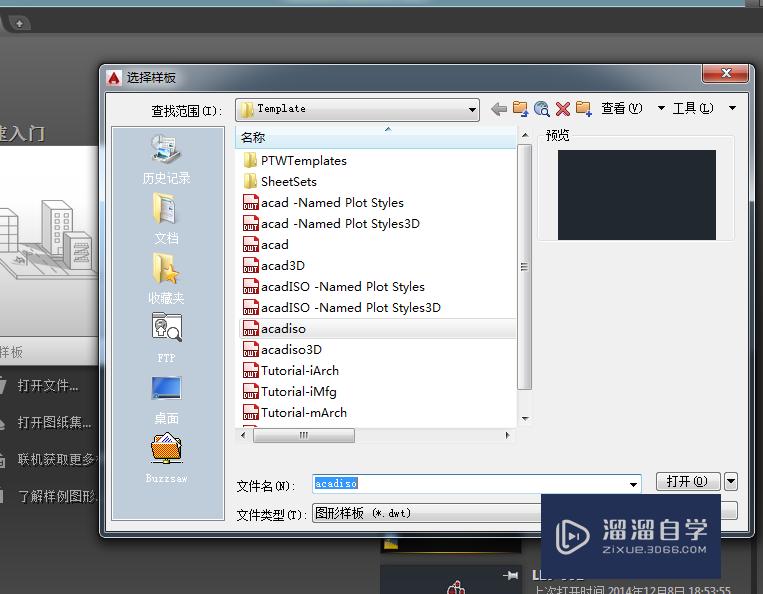Screen dimensions: 763x594
Task: Click the 打开(O) open button
Action: point(688,482)
